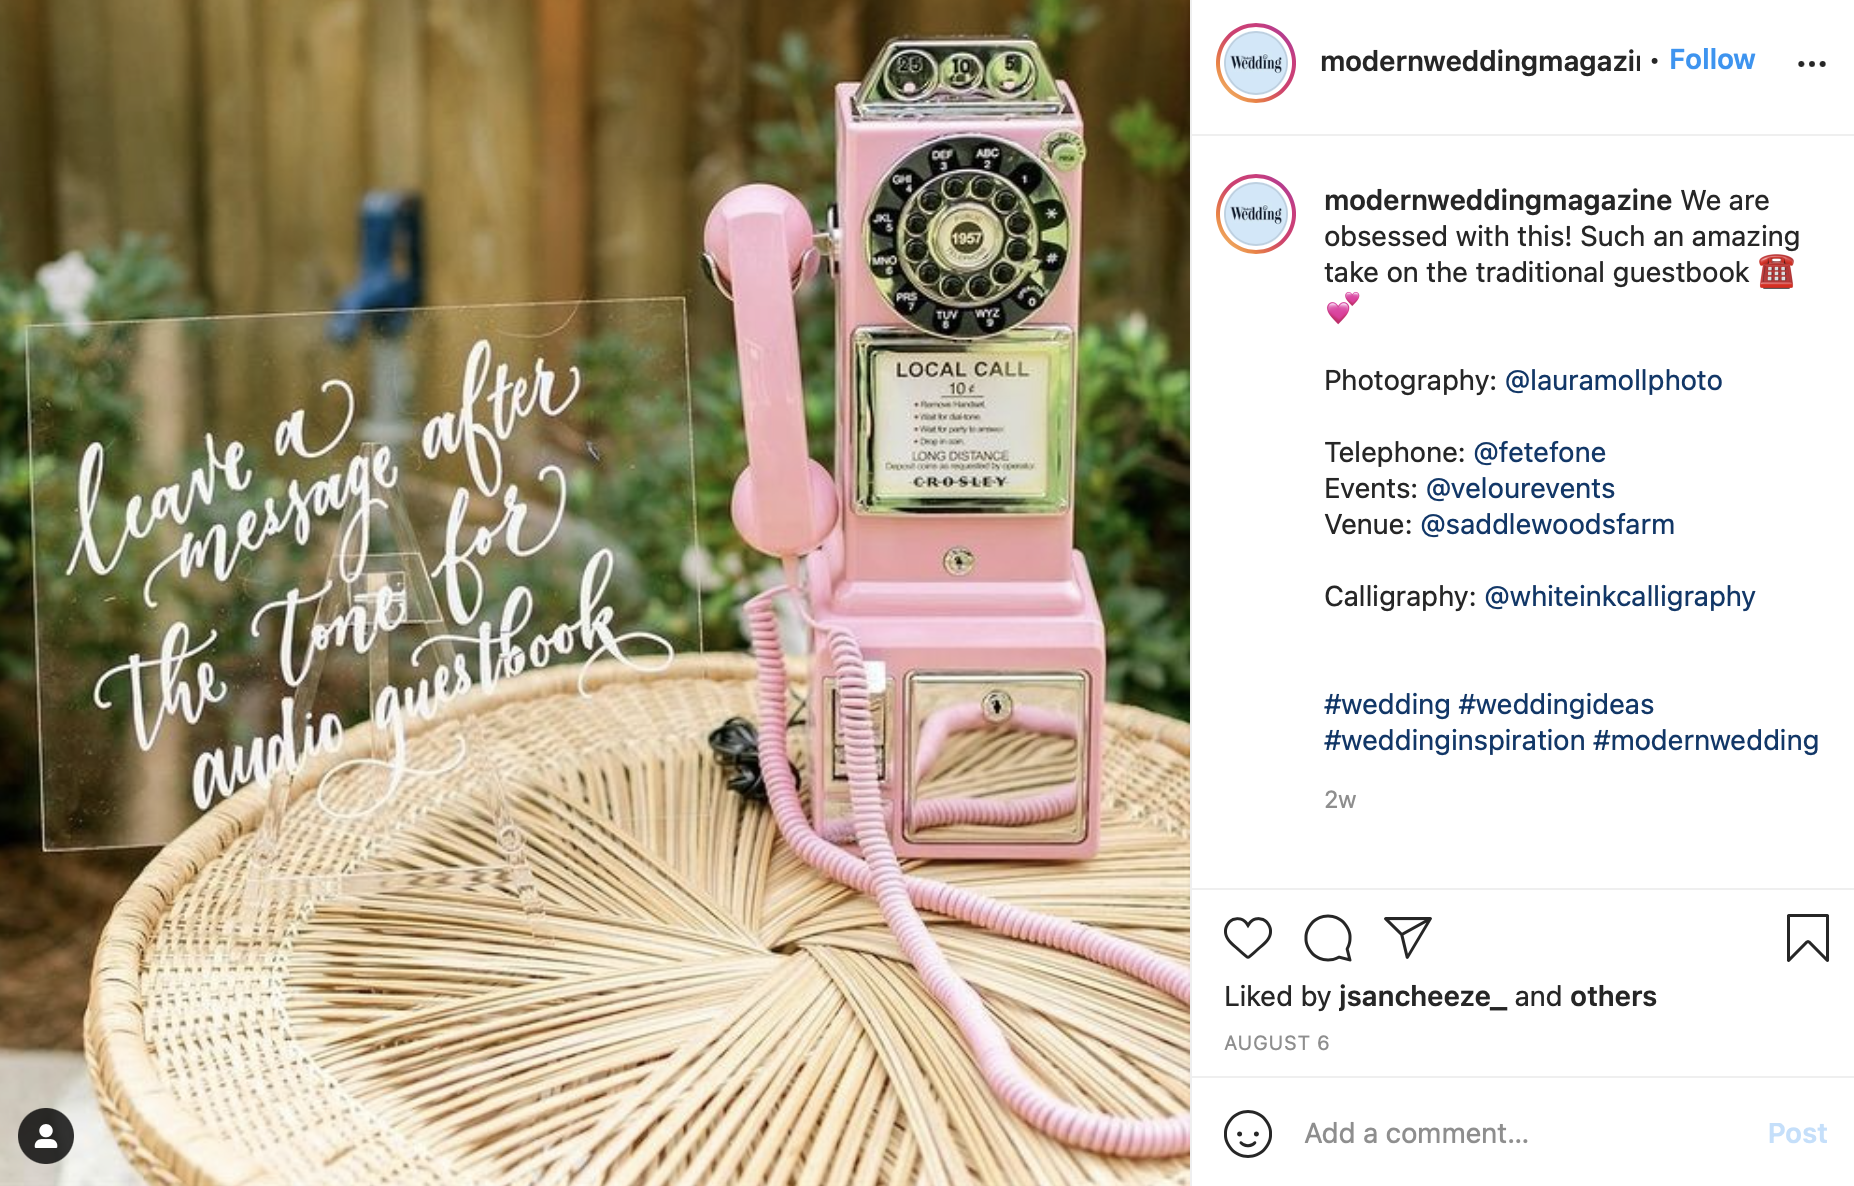Visit @saddlewoodsfarm venue profile
This screenshot has height=1186, width=1854.
coord(1547,524)
